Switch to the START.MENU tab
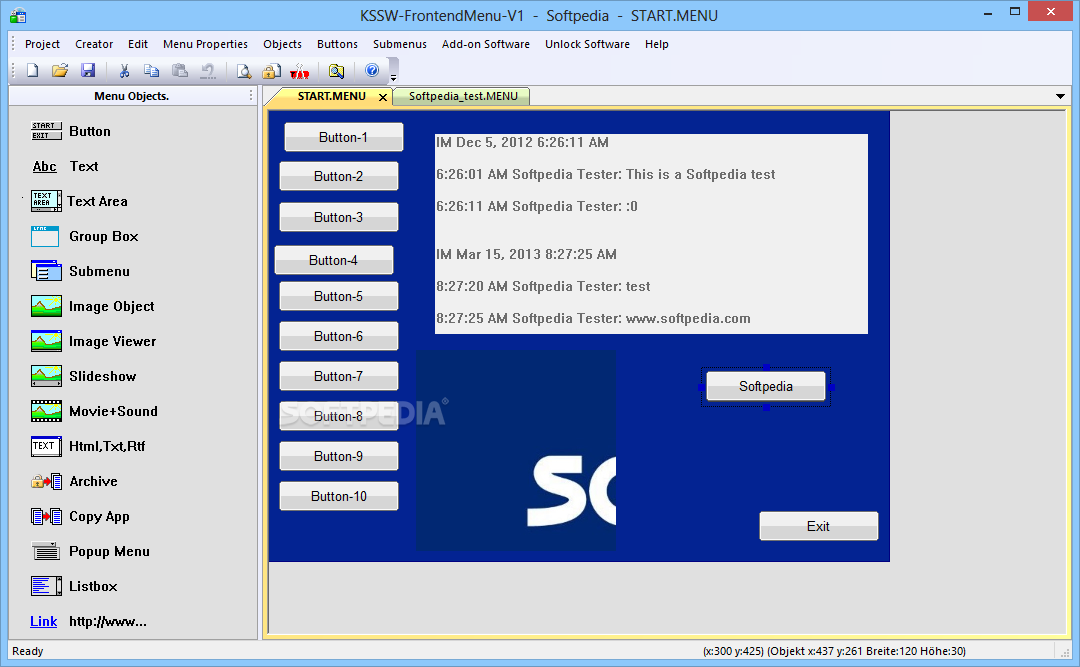Image resolution: width=1080 pixels, height=667 pixels. tap(331, 96)
